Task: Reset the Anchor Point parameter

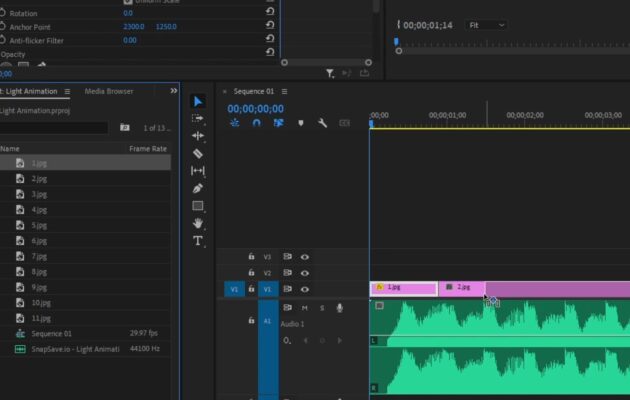Action: click(x=270, y=26)
